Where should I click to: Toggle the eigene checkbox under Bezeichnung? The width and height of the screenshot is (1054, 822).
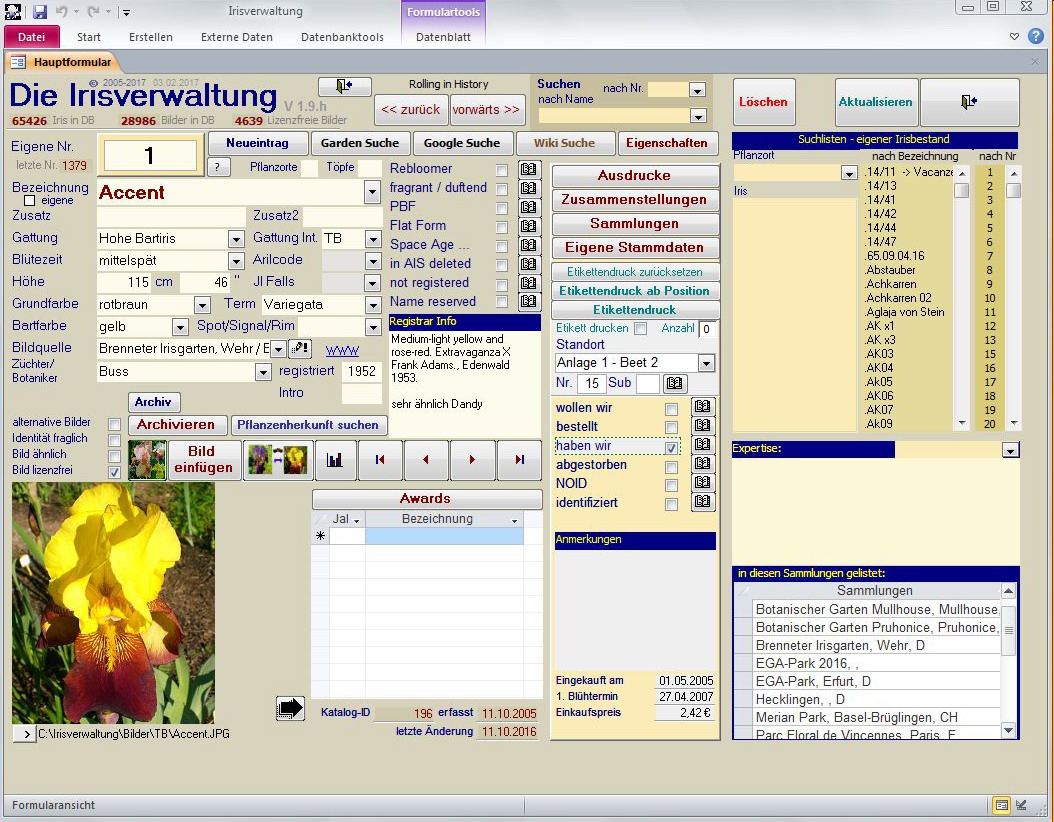[29, 200]
